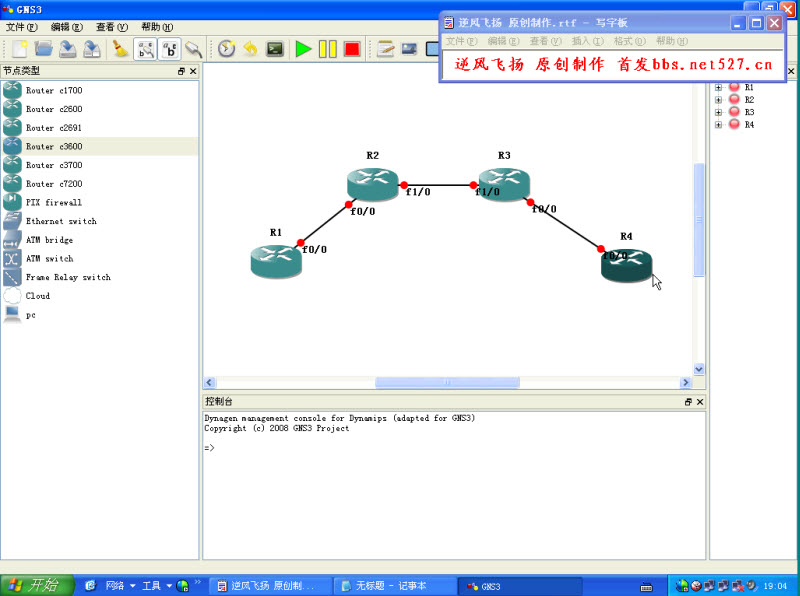This screenshot has width=800, height=596.
Task: Click the 开始 Start button
Action: tap(37, 585)
